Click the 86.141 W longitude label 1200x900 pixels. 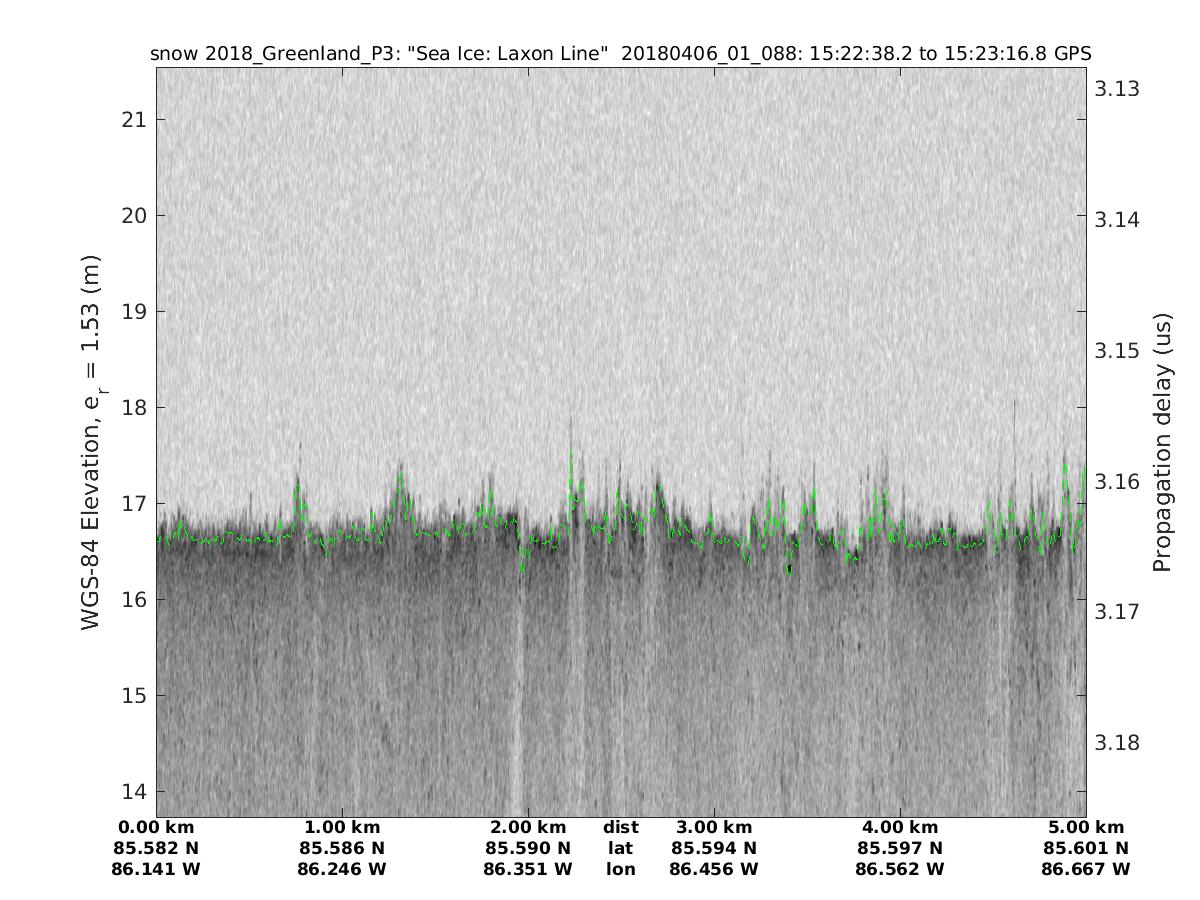point(156,870)
